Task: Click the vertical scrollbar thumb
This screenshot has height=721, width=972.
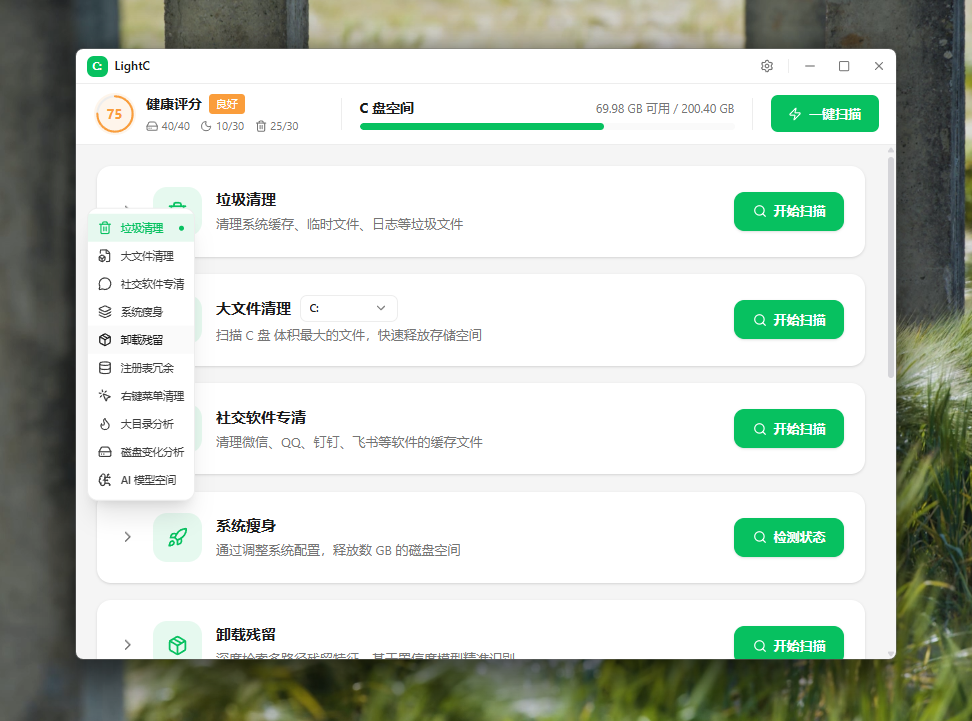Action: [x=891, y=267]
